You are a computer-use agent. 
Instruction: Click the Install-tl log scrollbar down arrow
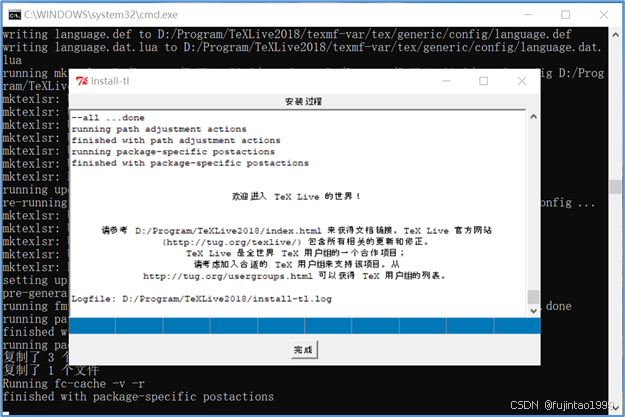coord(533,311)
